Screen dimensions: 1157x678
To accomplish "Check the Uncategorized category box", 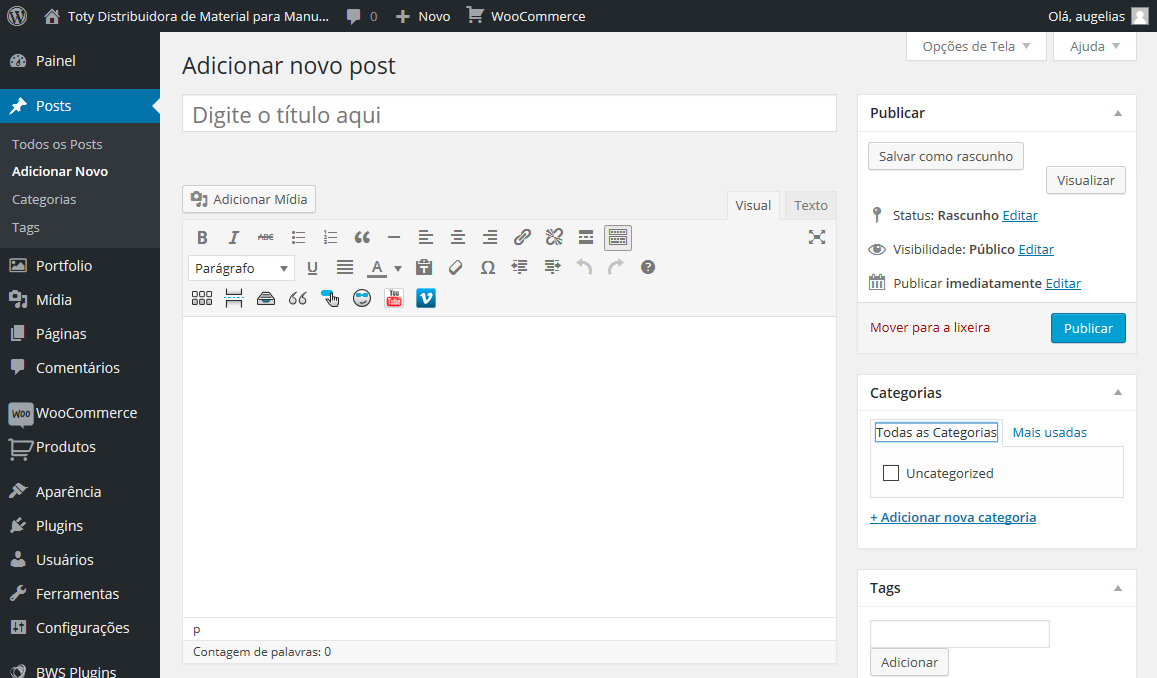I will 891,473.
